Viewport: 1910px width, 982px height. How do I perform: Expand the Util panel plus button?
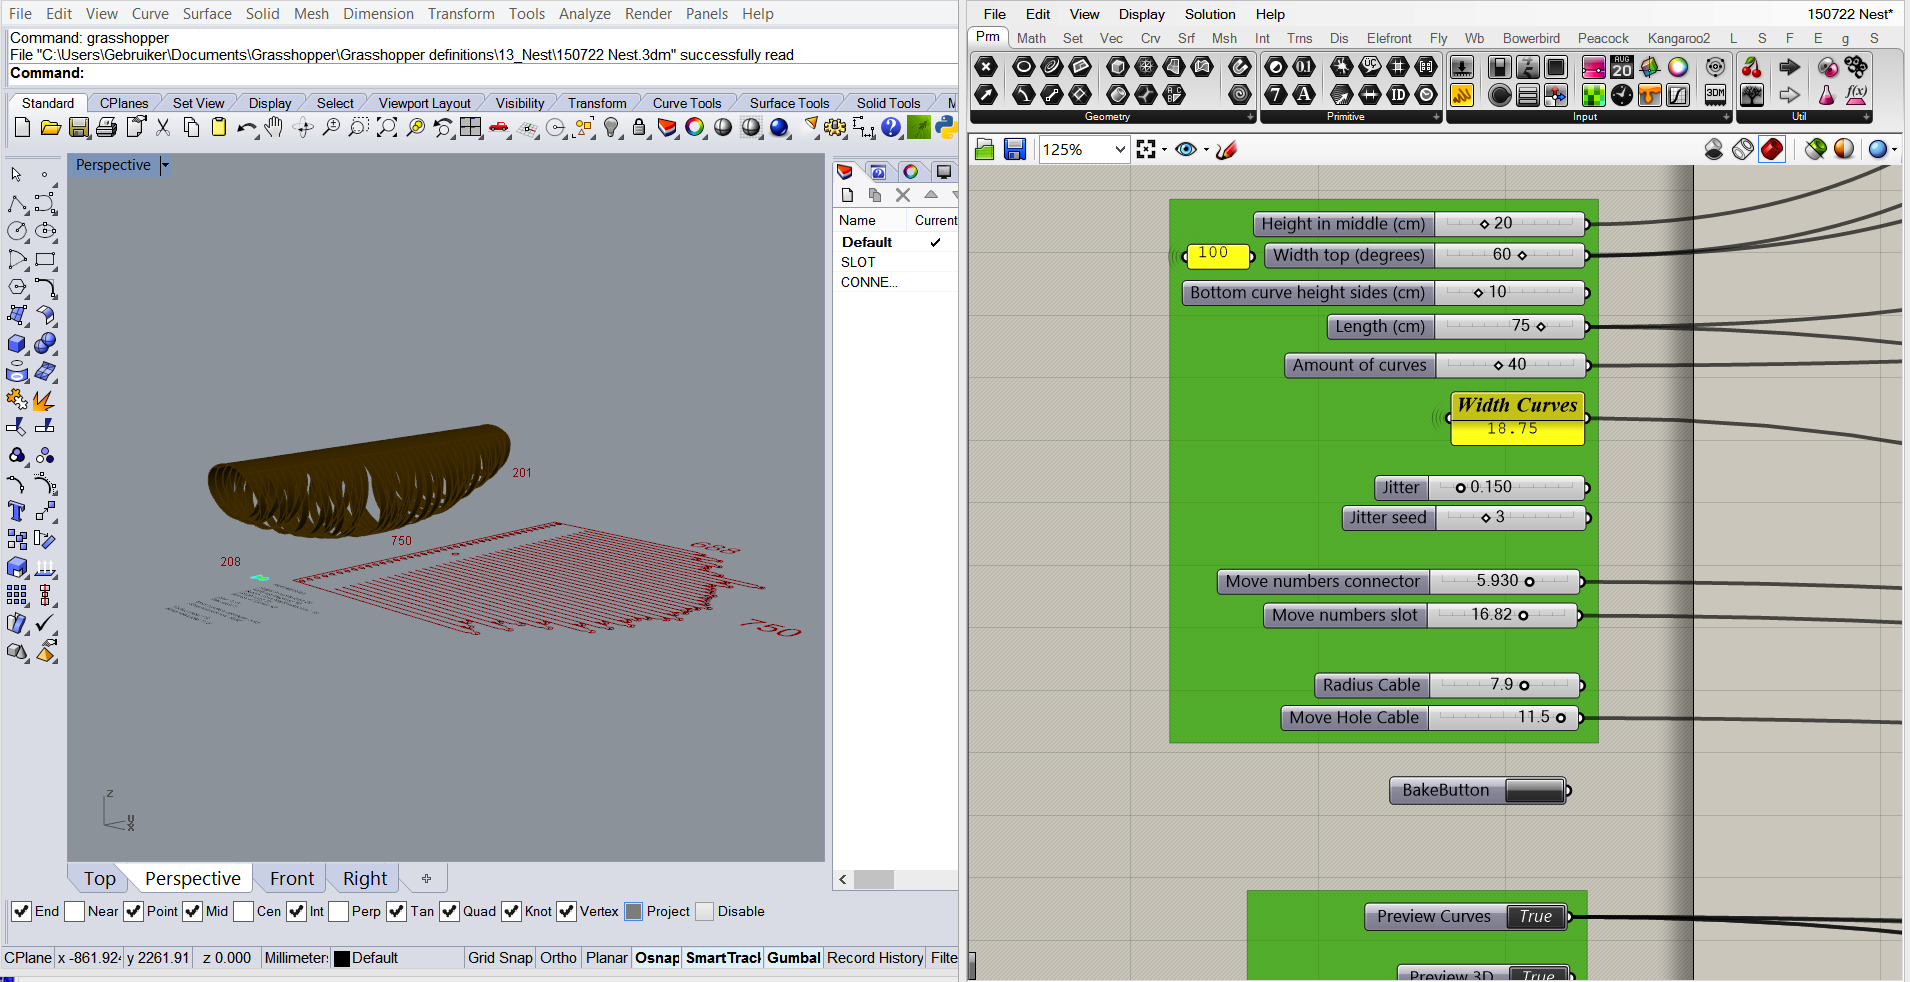(x=1867, y=117)
